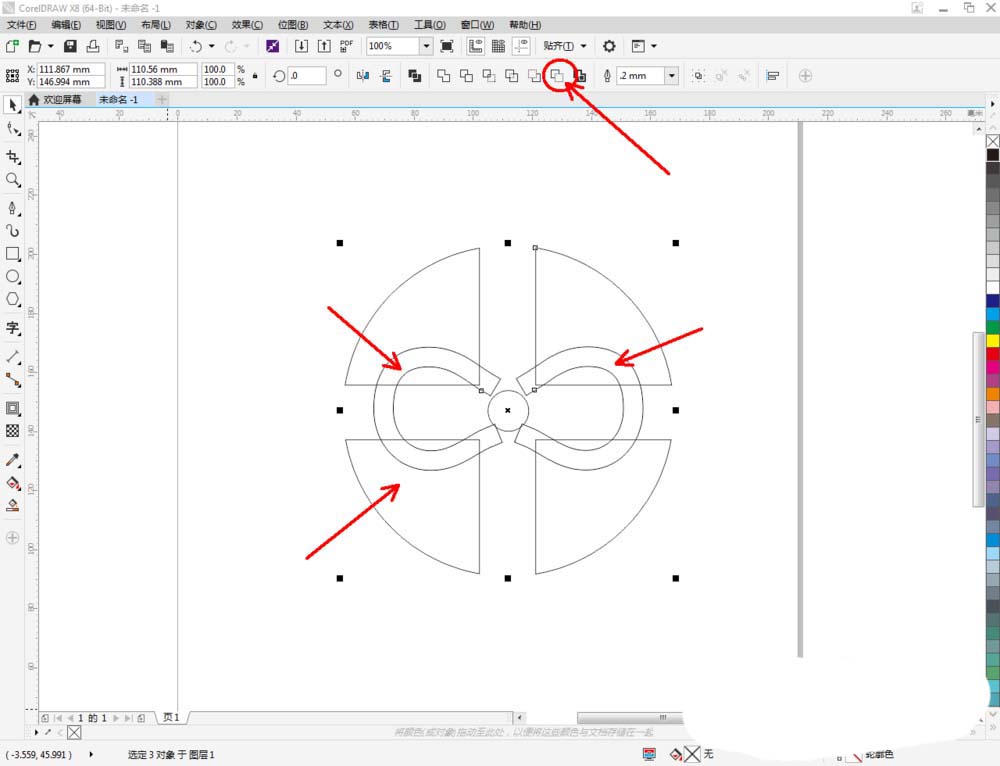Click the X position input field

pyautogui.click(x=71, y=69)
